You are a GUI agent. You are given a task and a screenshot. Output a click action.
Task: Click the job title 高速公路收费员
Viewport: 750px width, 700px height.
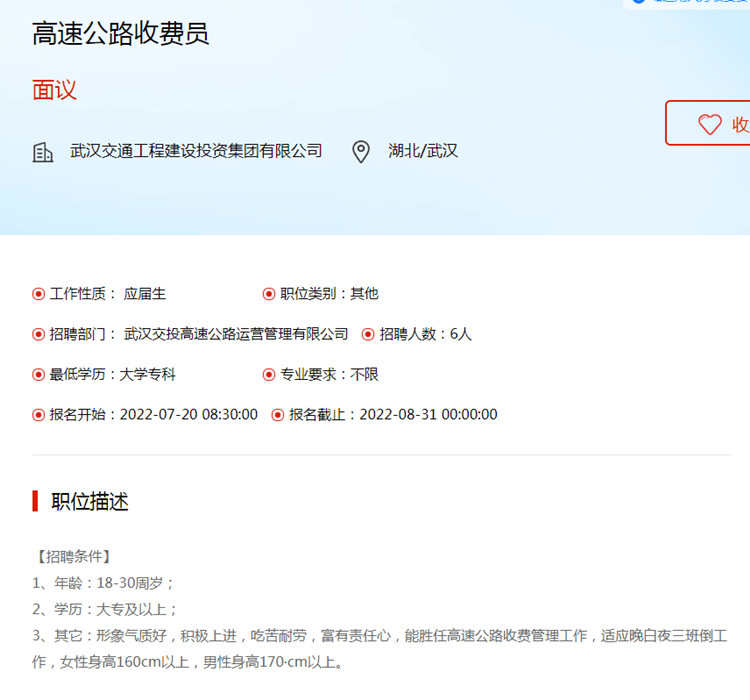120,34
